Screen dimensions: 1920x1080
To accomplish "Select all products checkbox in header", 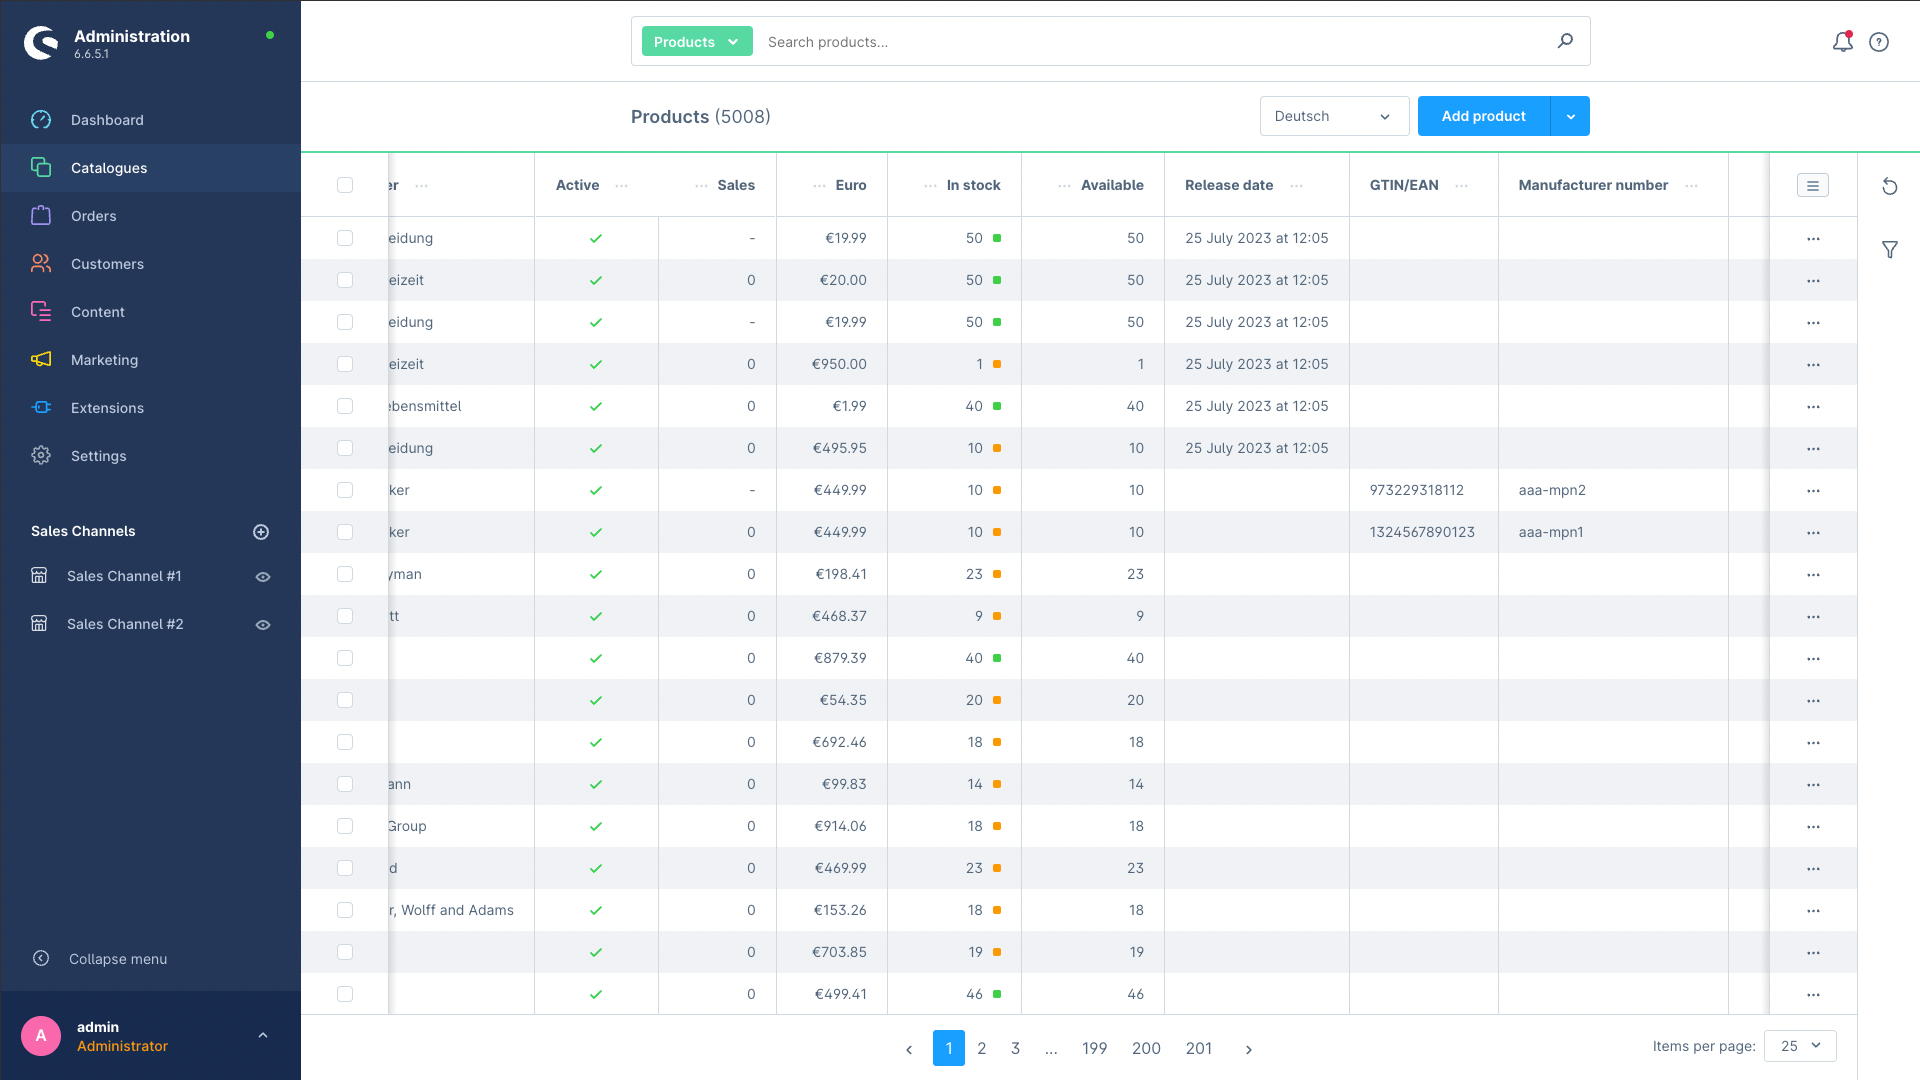I will tap(345, 185).
